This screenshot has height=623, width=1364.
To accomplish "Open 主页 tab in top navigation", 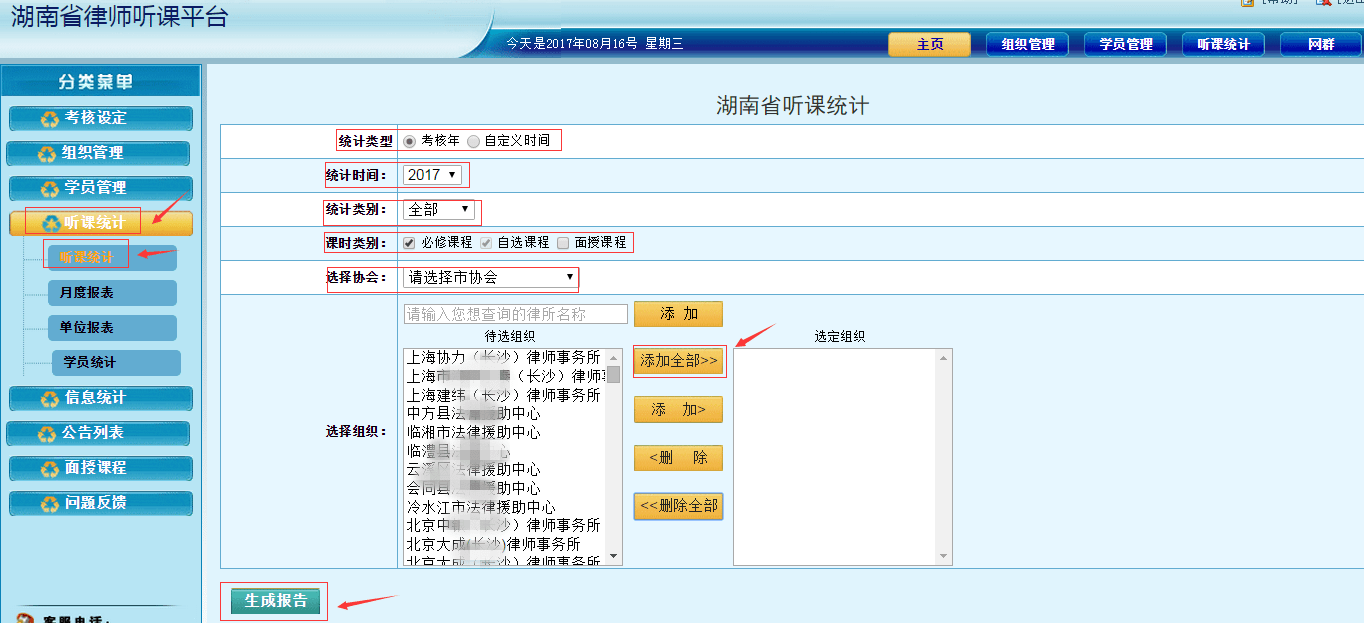I will (929, 44).
